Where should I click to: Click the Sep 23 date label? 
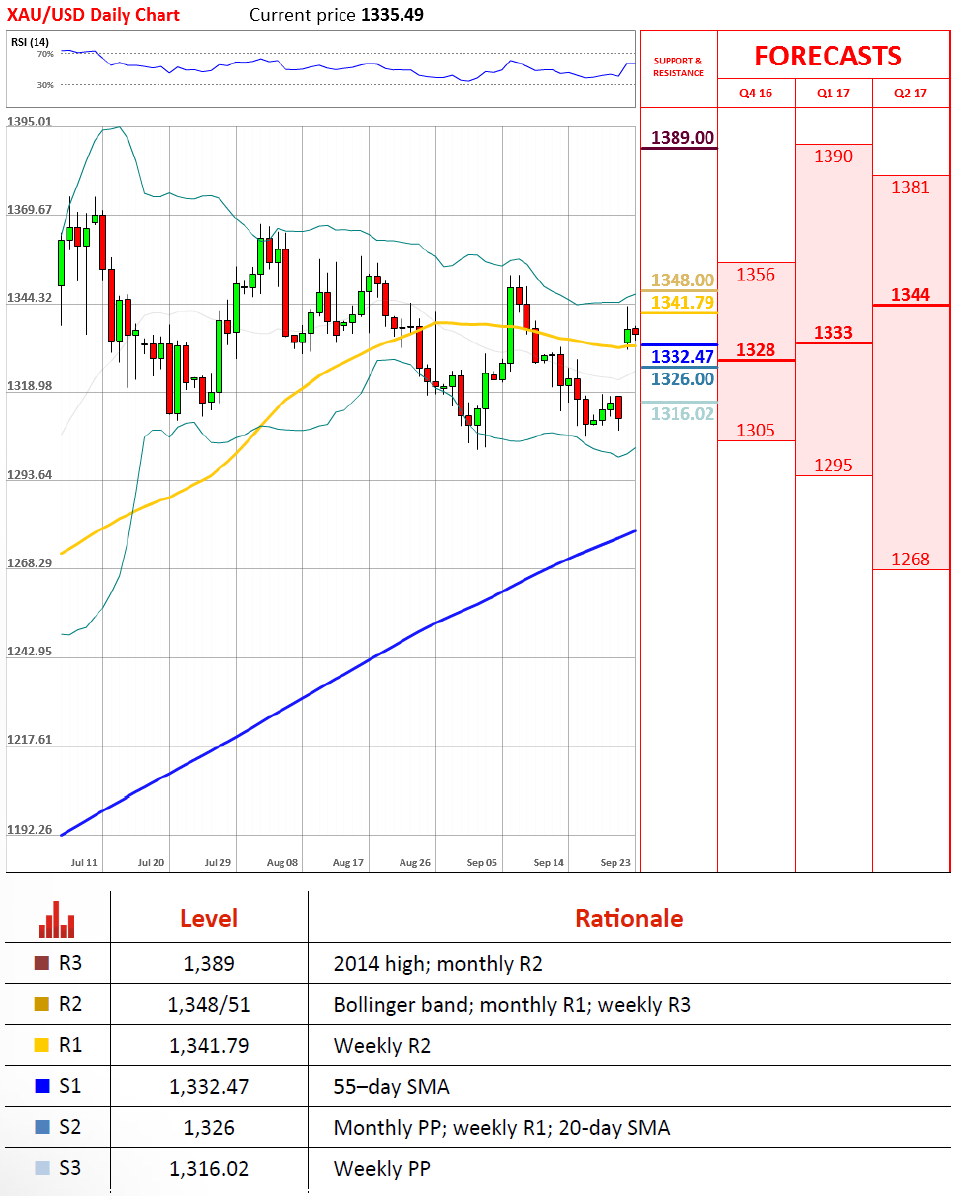point(616,862)
